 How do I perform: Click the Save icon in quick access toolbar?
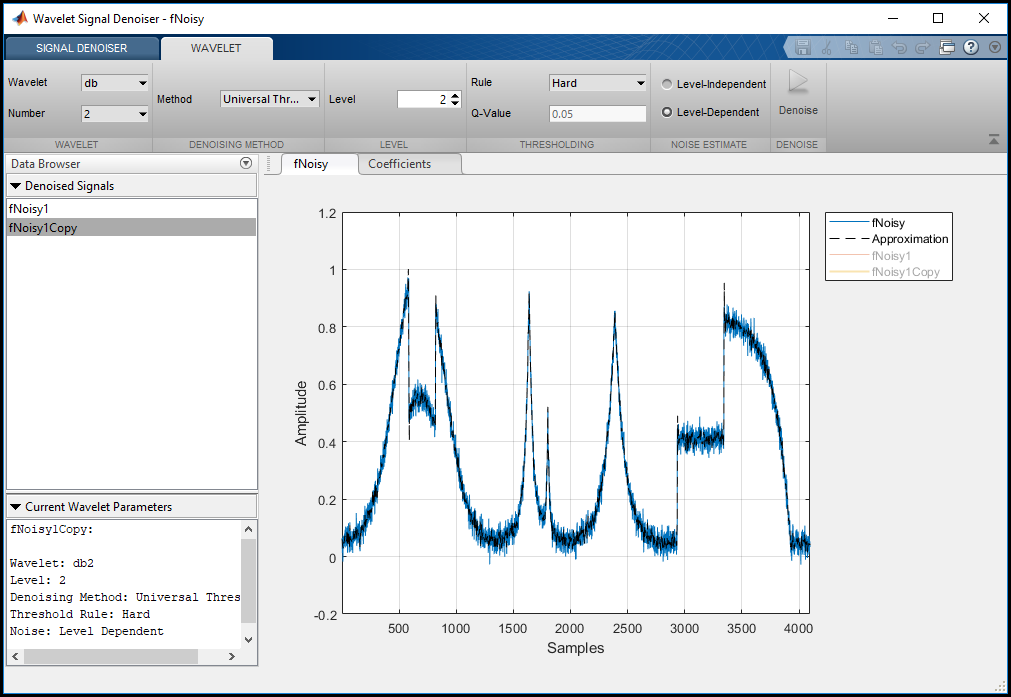coord(802,47)
